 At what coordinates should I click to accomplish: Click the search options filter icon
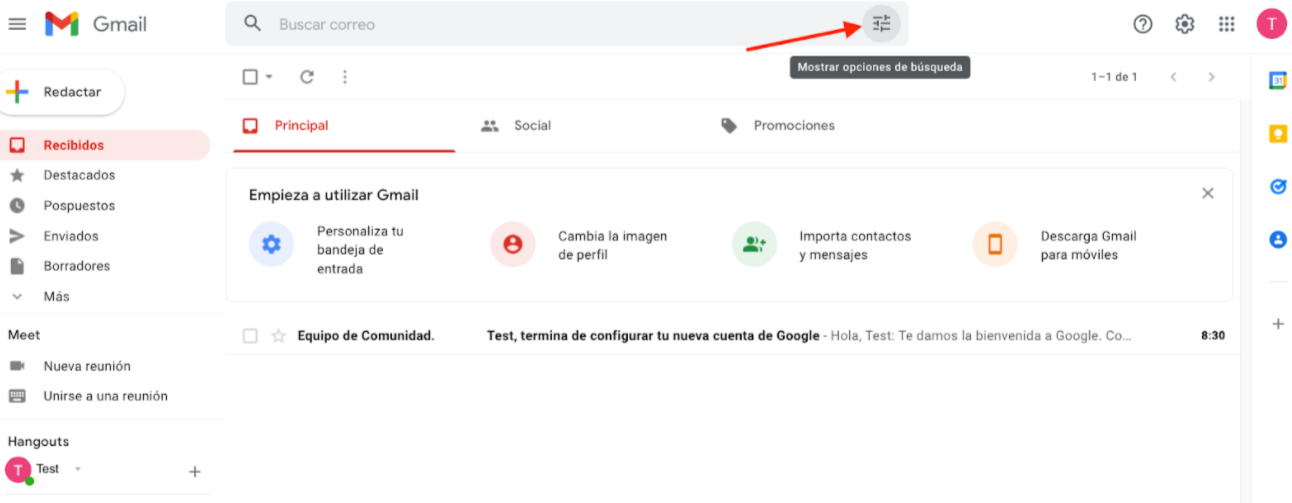tap(881, 24)
